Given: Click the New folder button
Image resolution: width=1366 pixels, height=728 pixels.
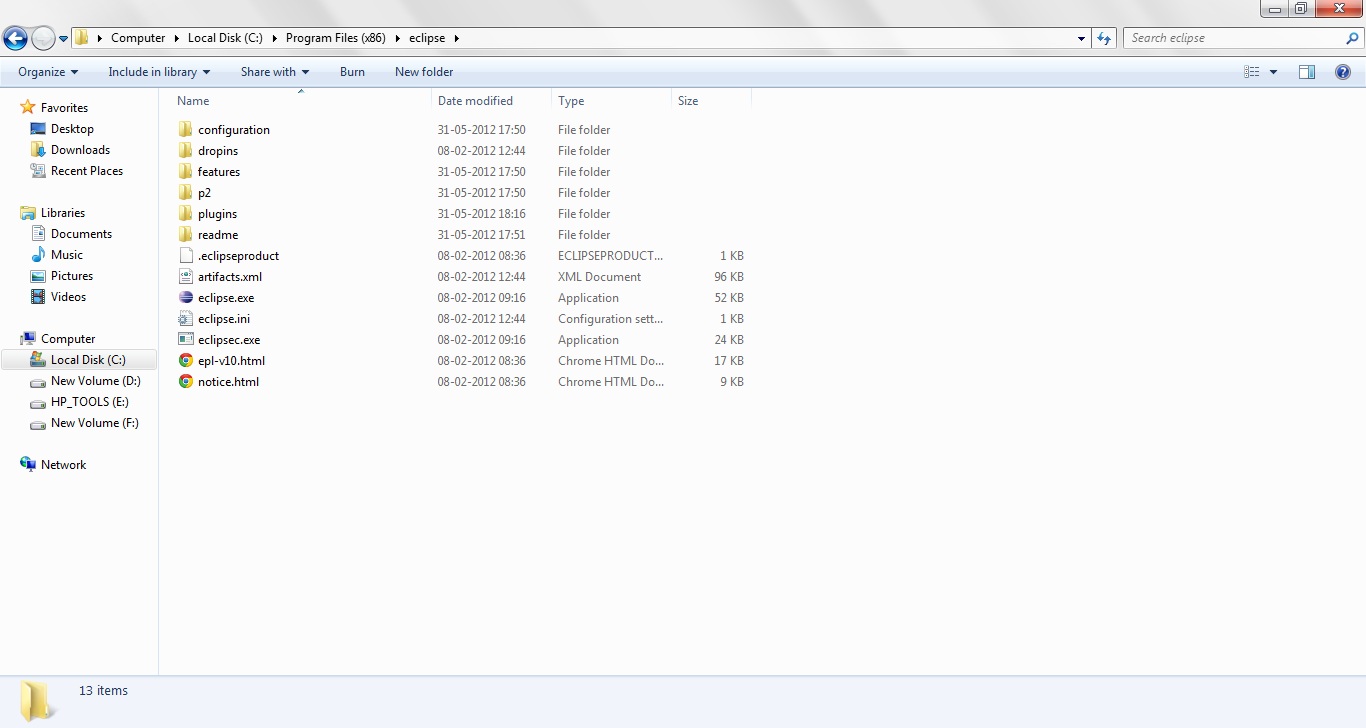Looking at the screenshot, I should tap(424, 72).
